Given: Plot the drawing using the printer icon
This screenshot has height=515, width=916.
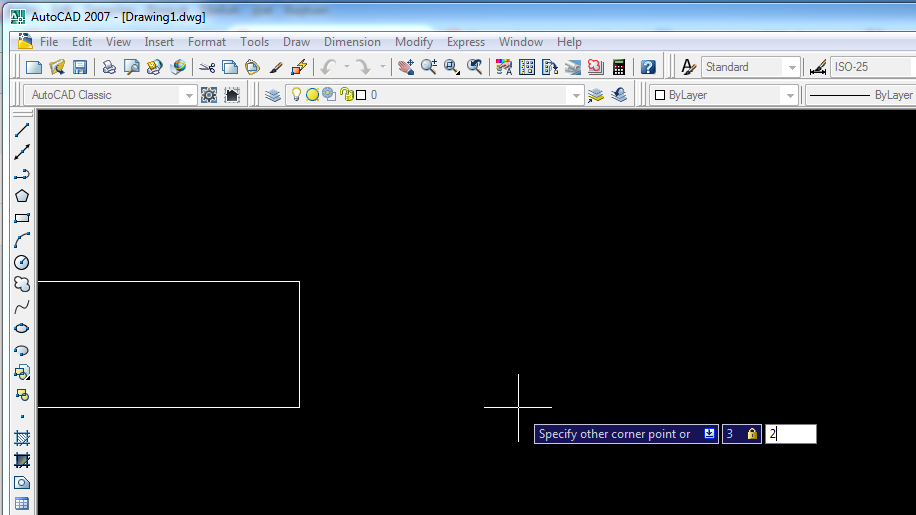Looking at the screenshot, I should 109,67.
